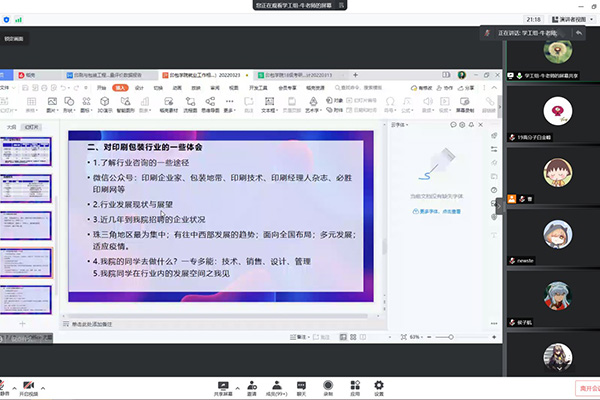Open the 设置 settings gear icon

(x=379, y=384)
